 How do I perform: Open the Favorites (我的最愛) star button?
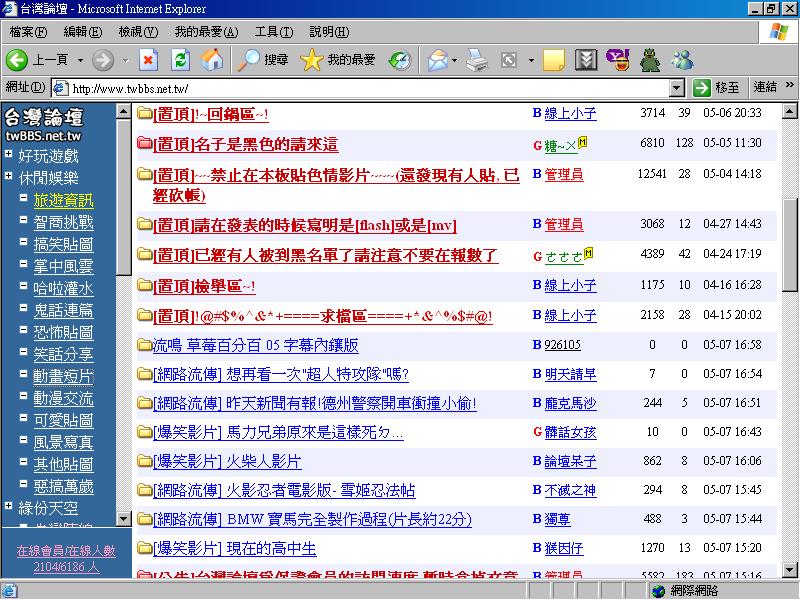pyautogui.click(x=338, y=60)
